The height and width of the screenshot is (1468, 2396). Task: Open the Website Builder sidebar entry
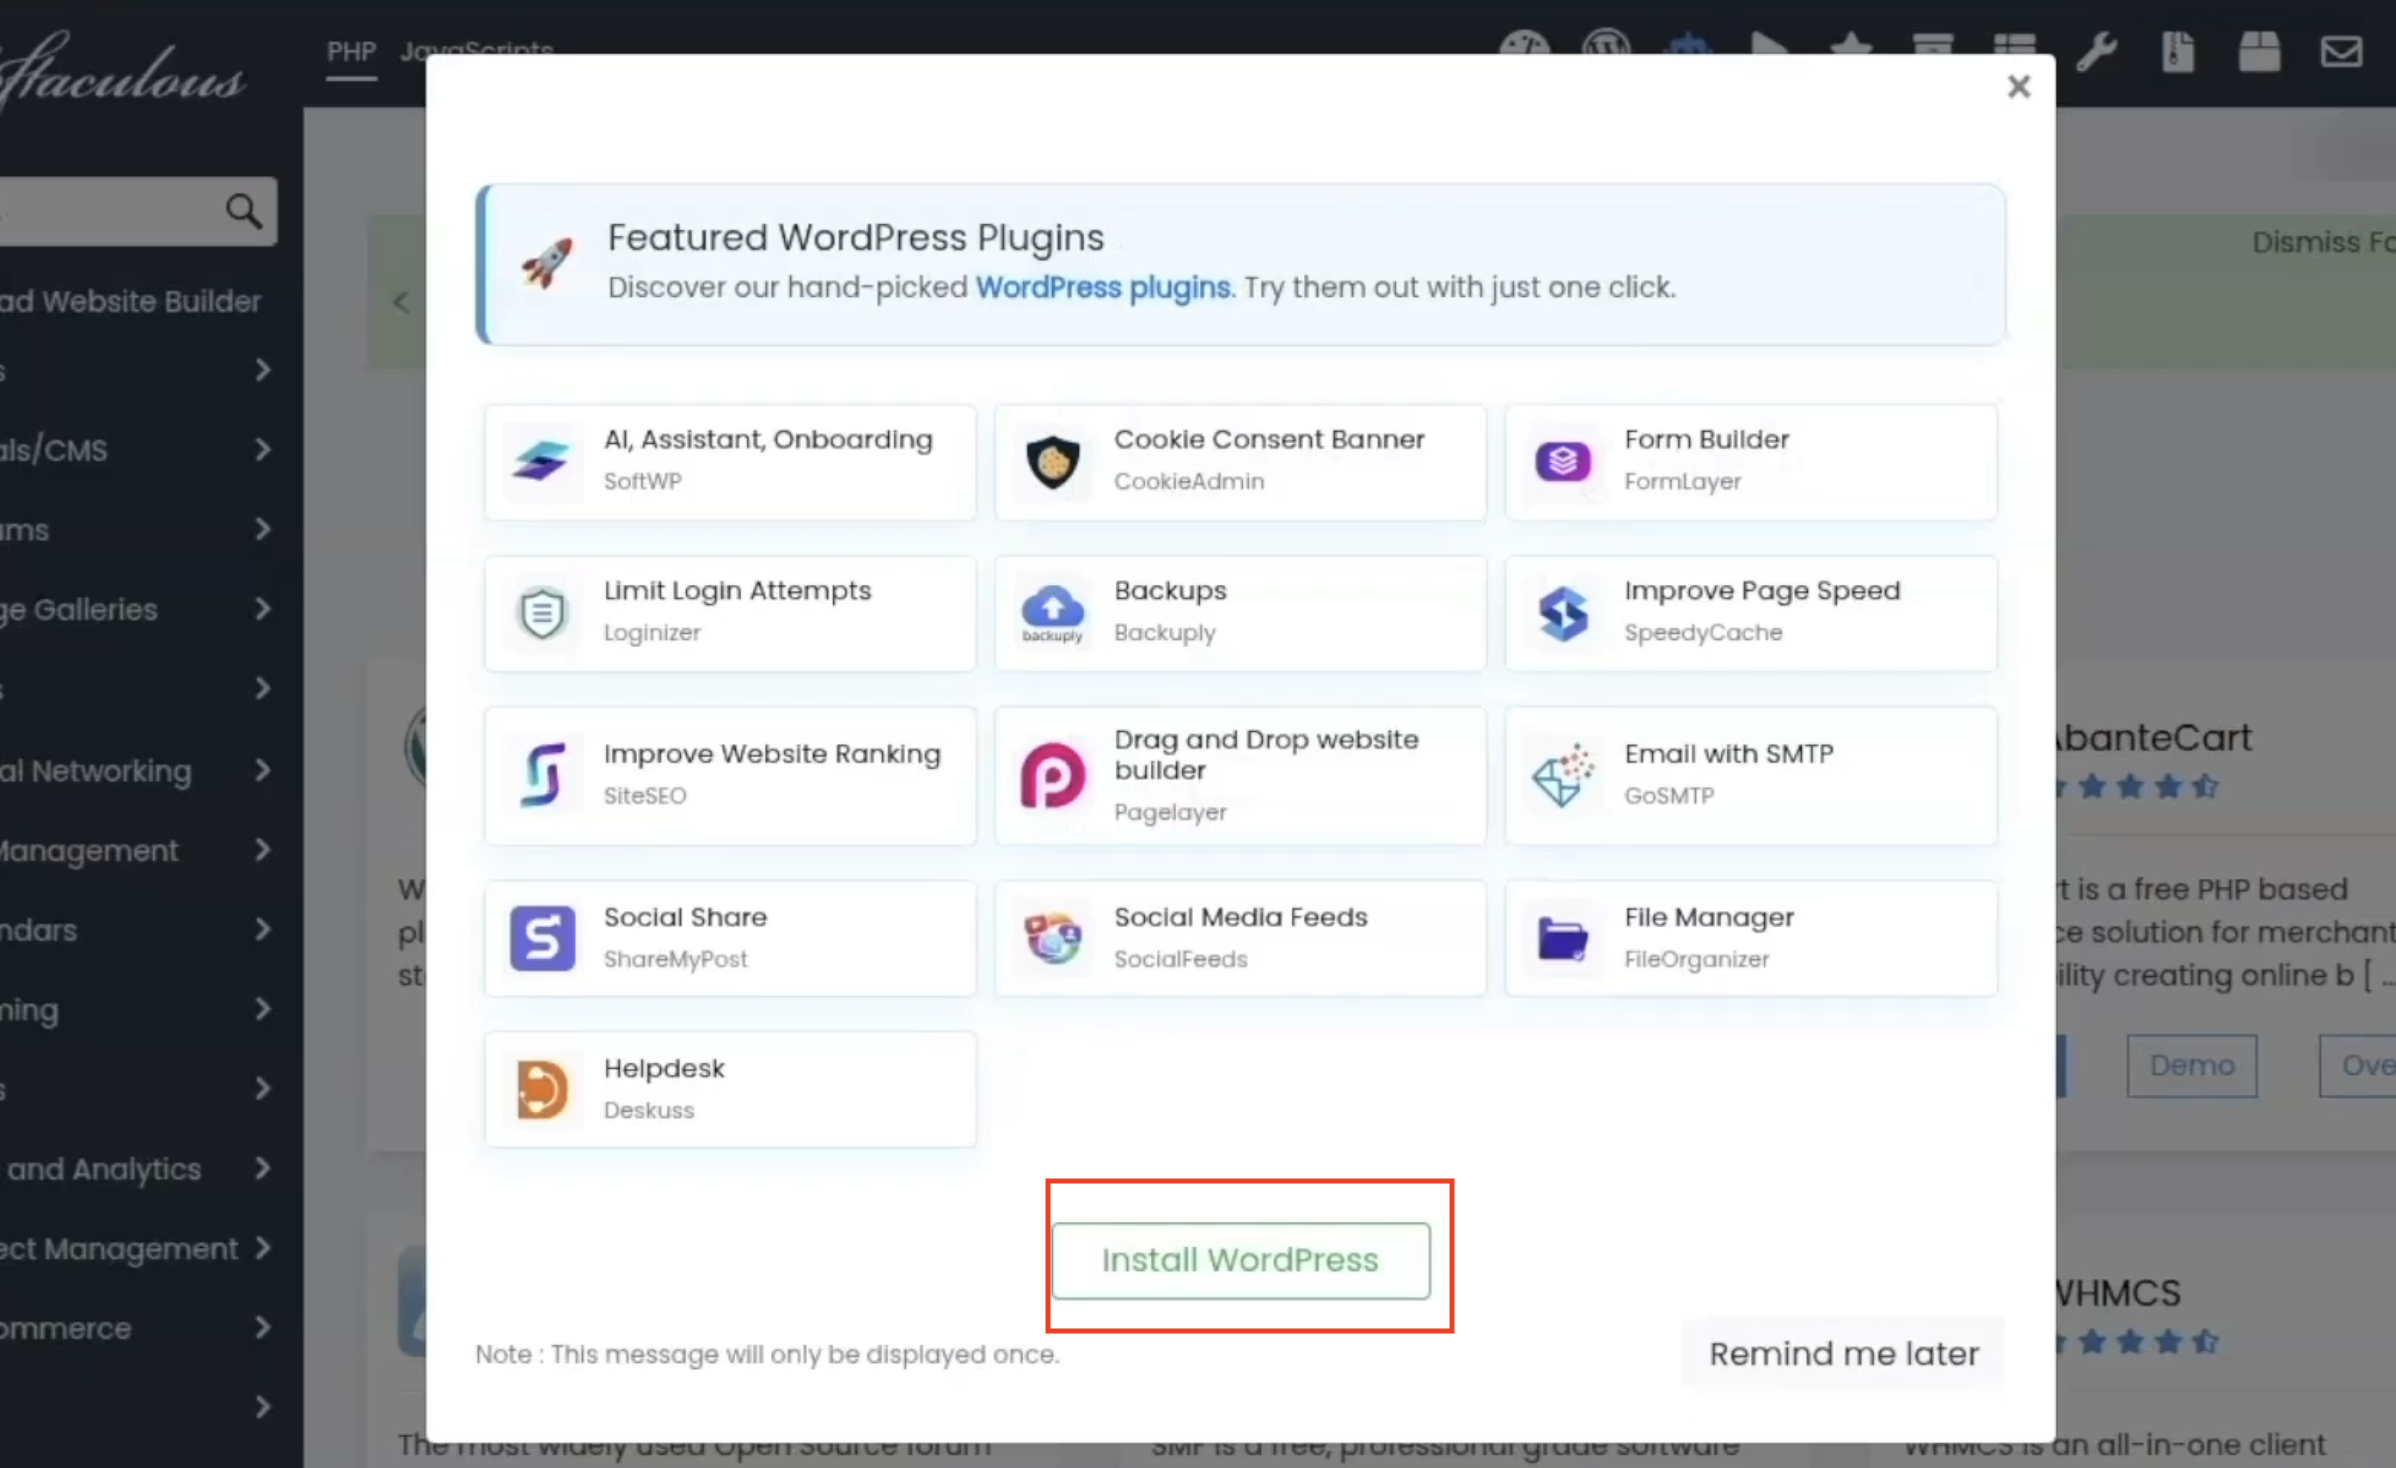(x=131, y=301)
